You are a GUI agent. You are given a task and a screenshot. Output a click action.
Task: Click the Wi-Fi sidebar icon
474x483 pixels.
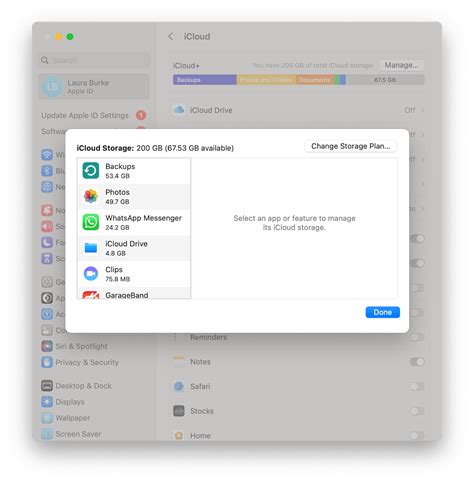pos(47,155)
